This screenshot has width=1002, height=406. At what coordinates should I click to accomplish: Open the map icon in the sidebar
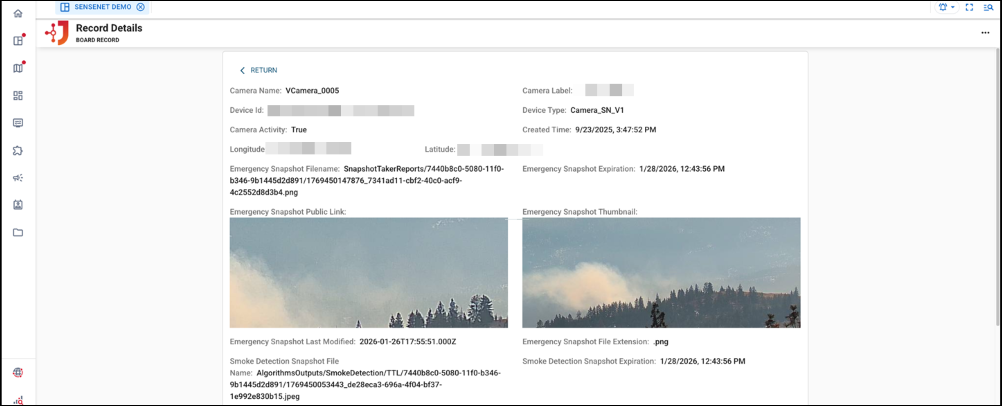pyautogui.click(x=18, y=68)
